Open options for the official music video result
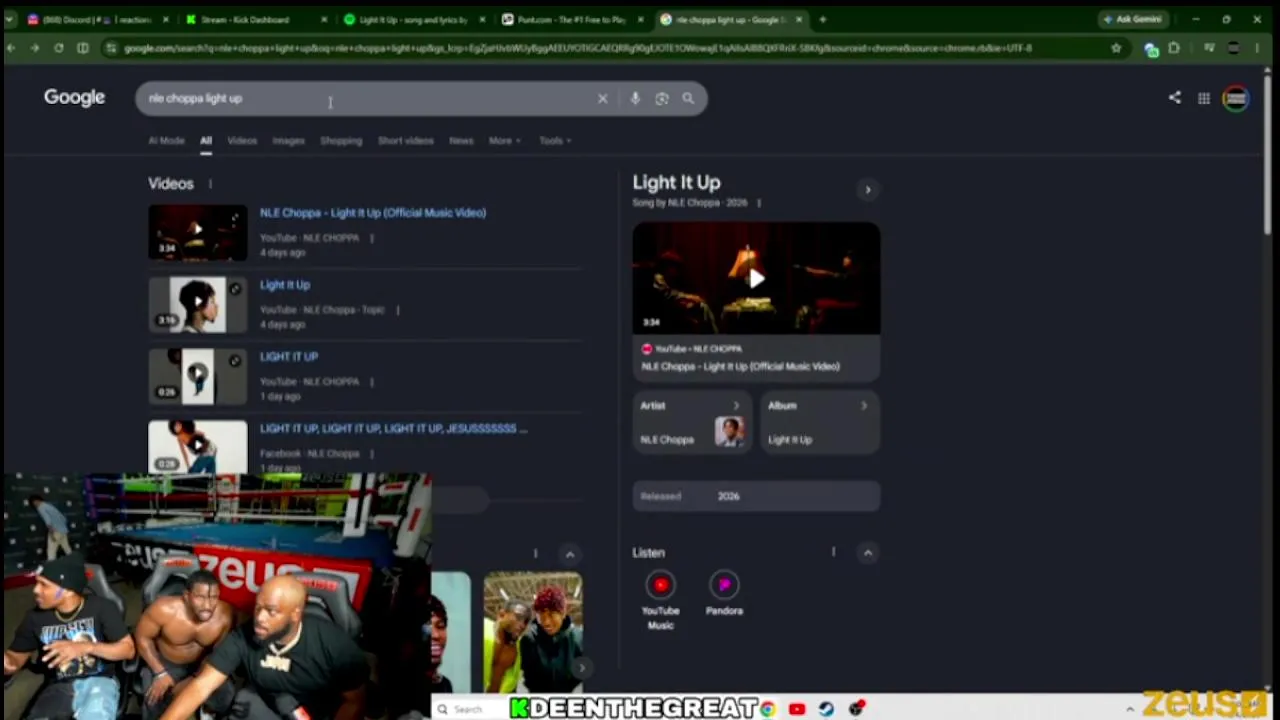The image size is (1280, 720). 371,238
